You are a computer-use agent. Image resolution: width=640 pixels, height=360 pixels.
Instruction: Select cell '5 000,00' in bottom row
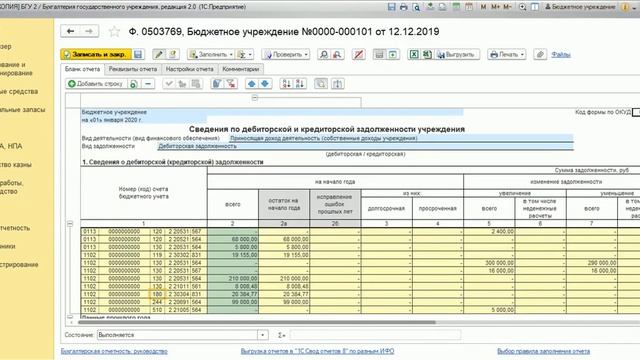coord(489,310)
